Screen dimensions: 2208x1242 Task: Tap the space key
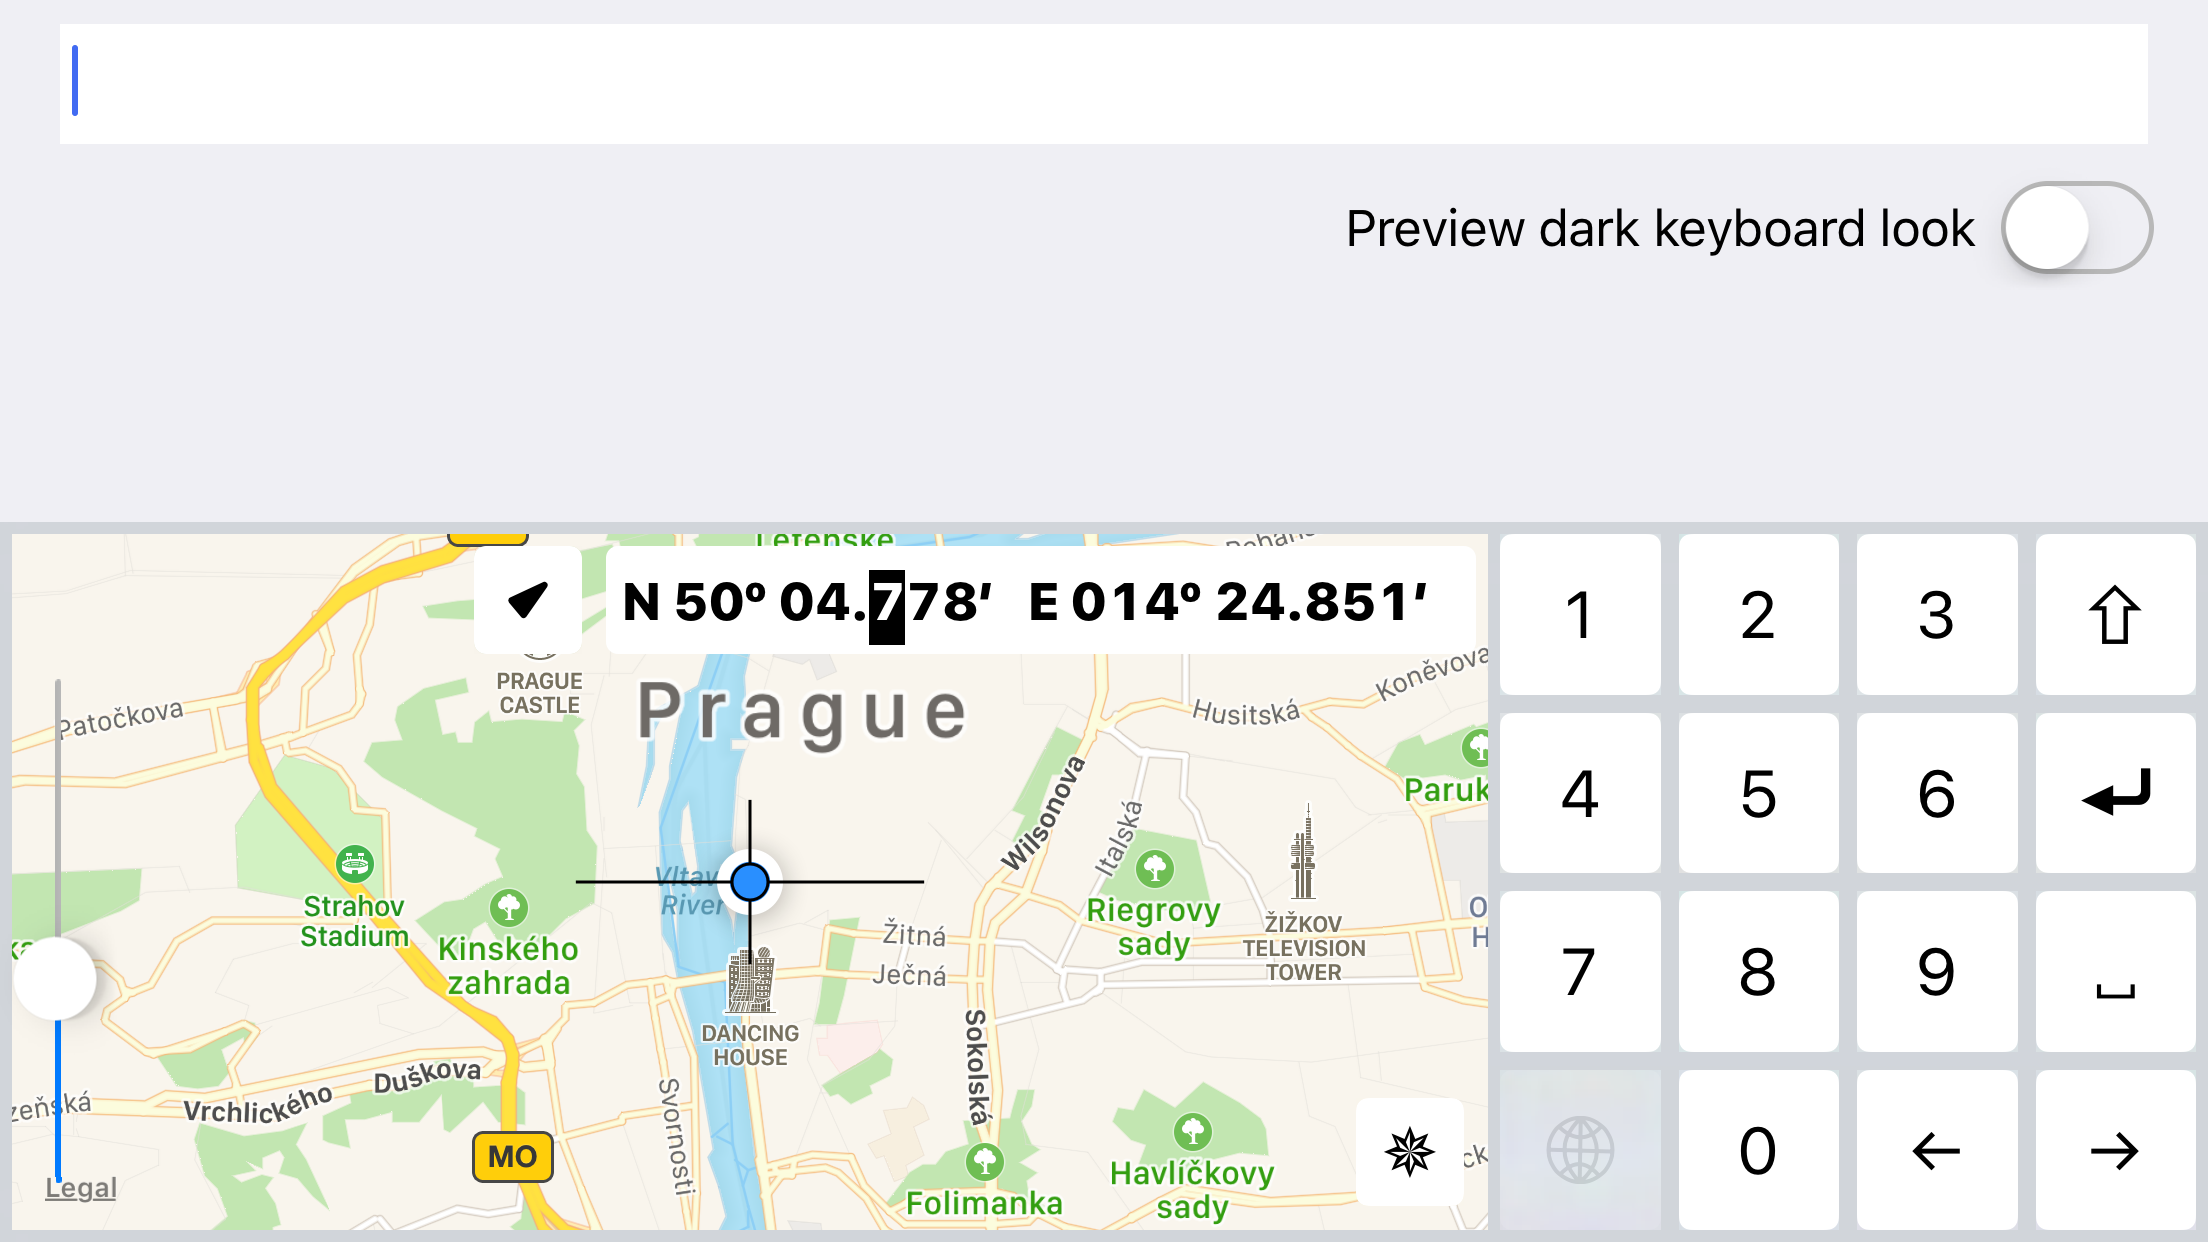tap(2115, 971)
